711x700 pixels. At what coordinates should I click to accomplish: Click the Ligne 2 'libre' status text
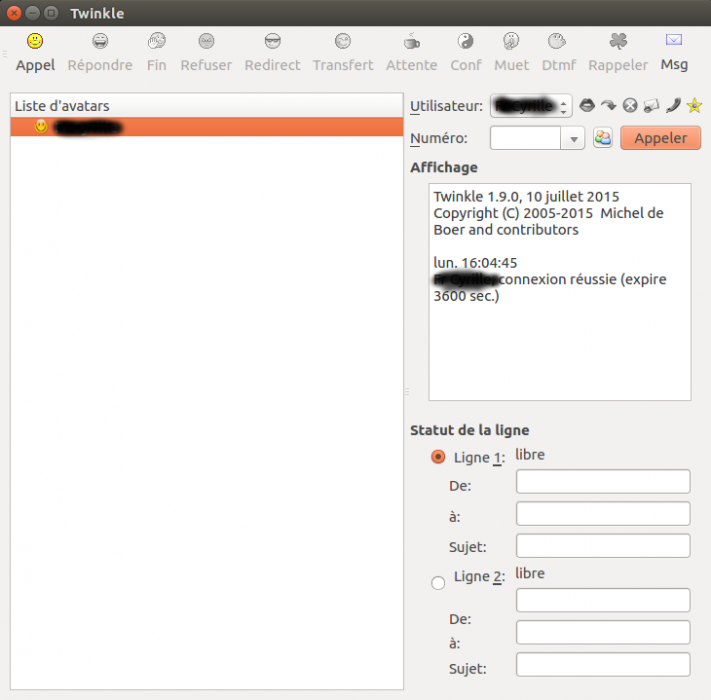[530, 573]
